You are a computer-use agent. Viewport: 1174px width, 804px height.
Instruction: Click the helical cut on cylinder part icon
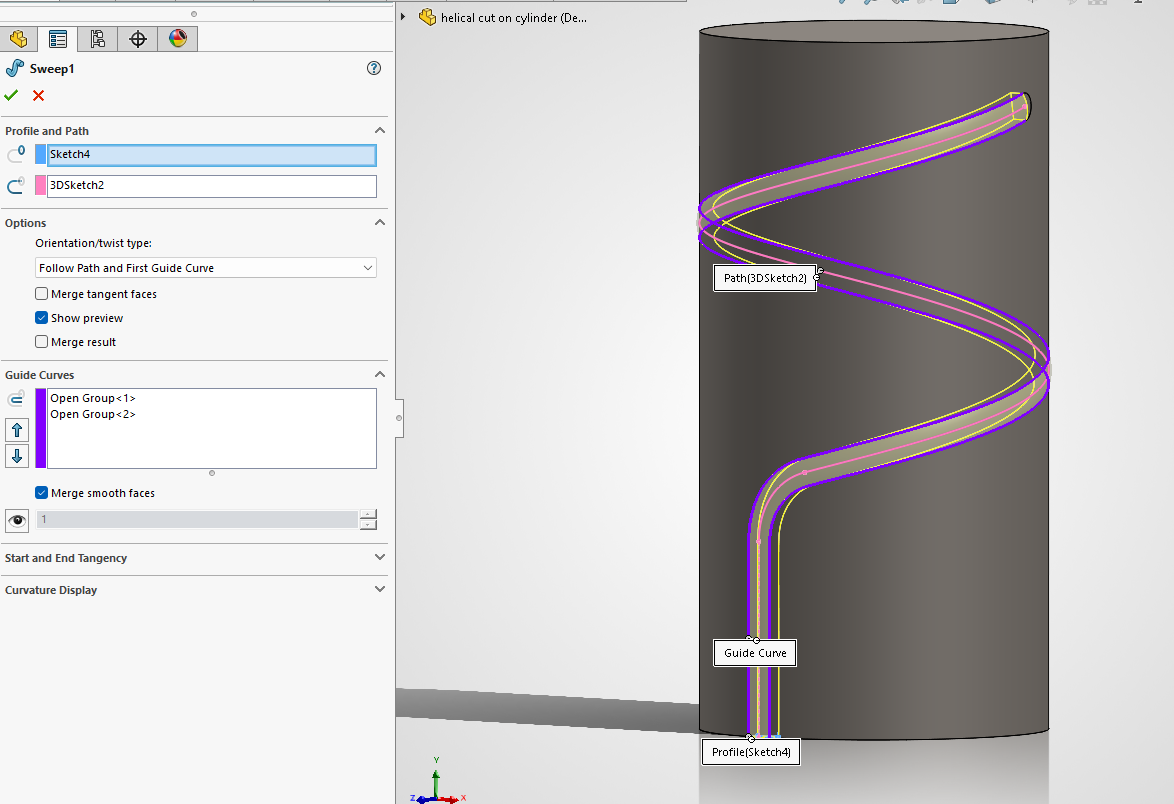pyautogui.click(x=428, y=17)
